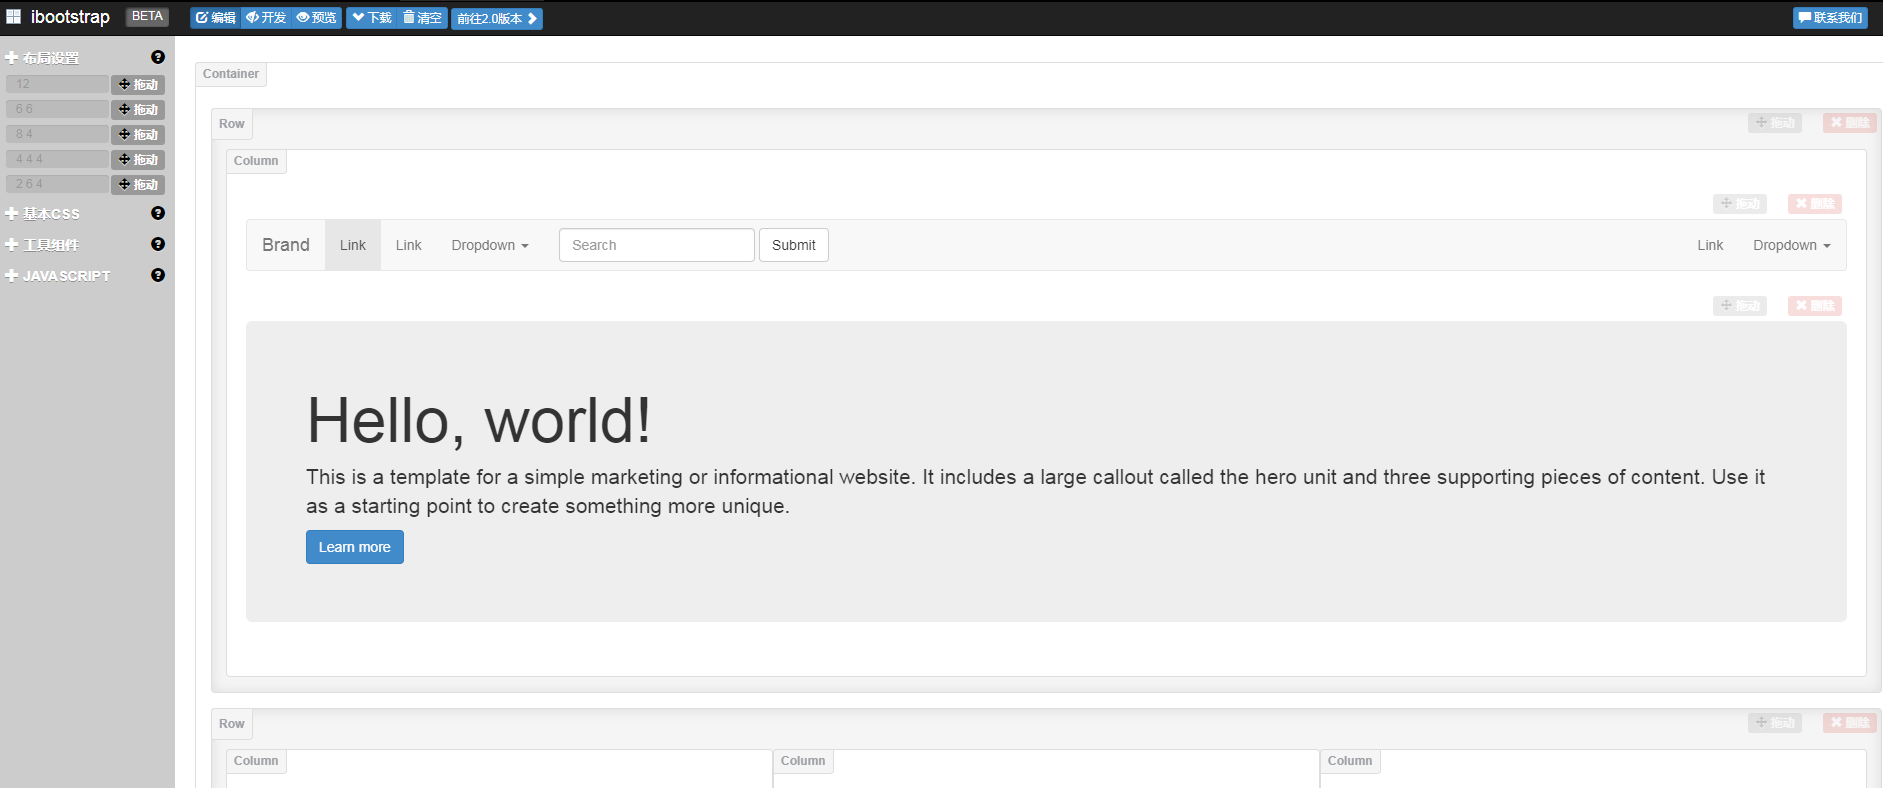Click delete (删除) on the navbar element

click(x=1814, y=204)
